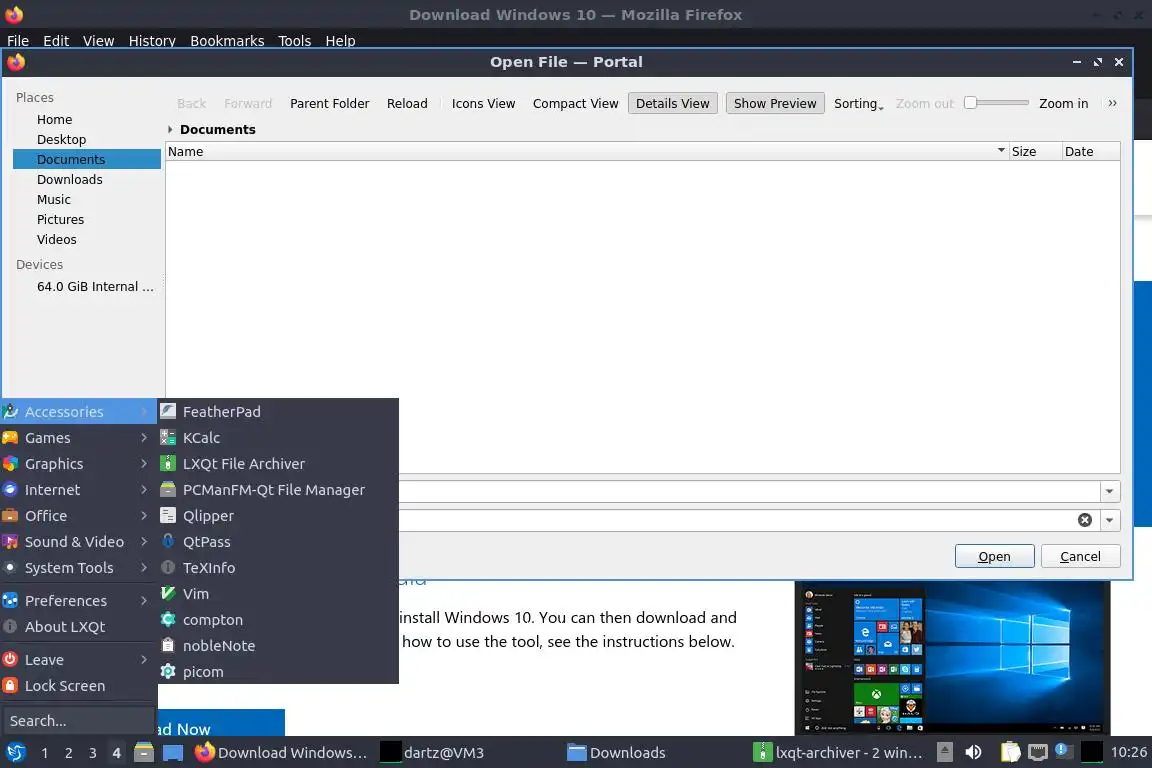
Task: Sort by the Name column header
Action: 586,151
